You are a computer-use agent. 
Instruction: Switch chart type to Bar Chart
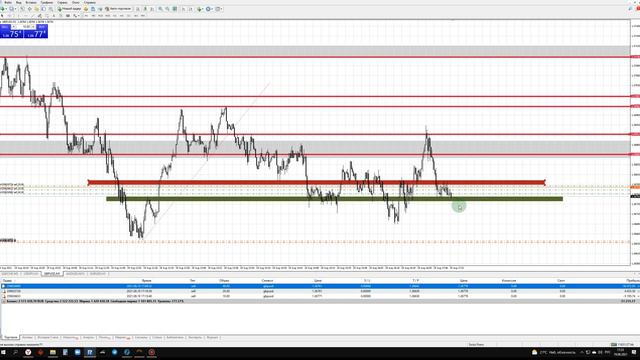[x=137, y=9]
